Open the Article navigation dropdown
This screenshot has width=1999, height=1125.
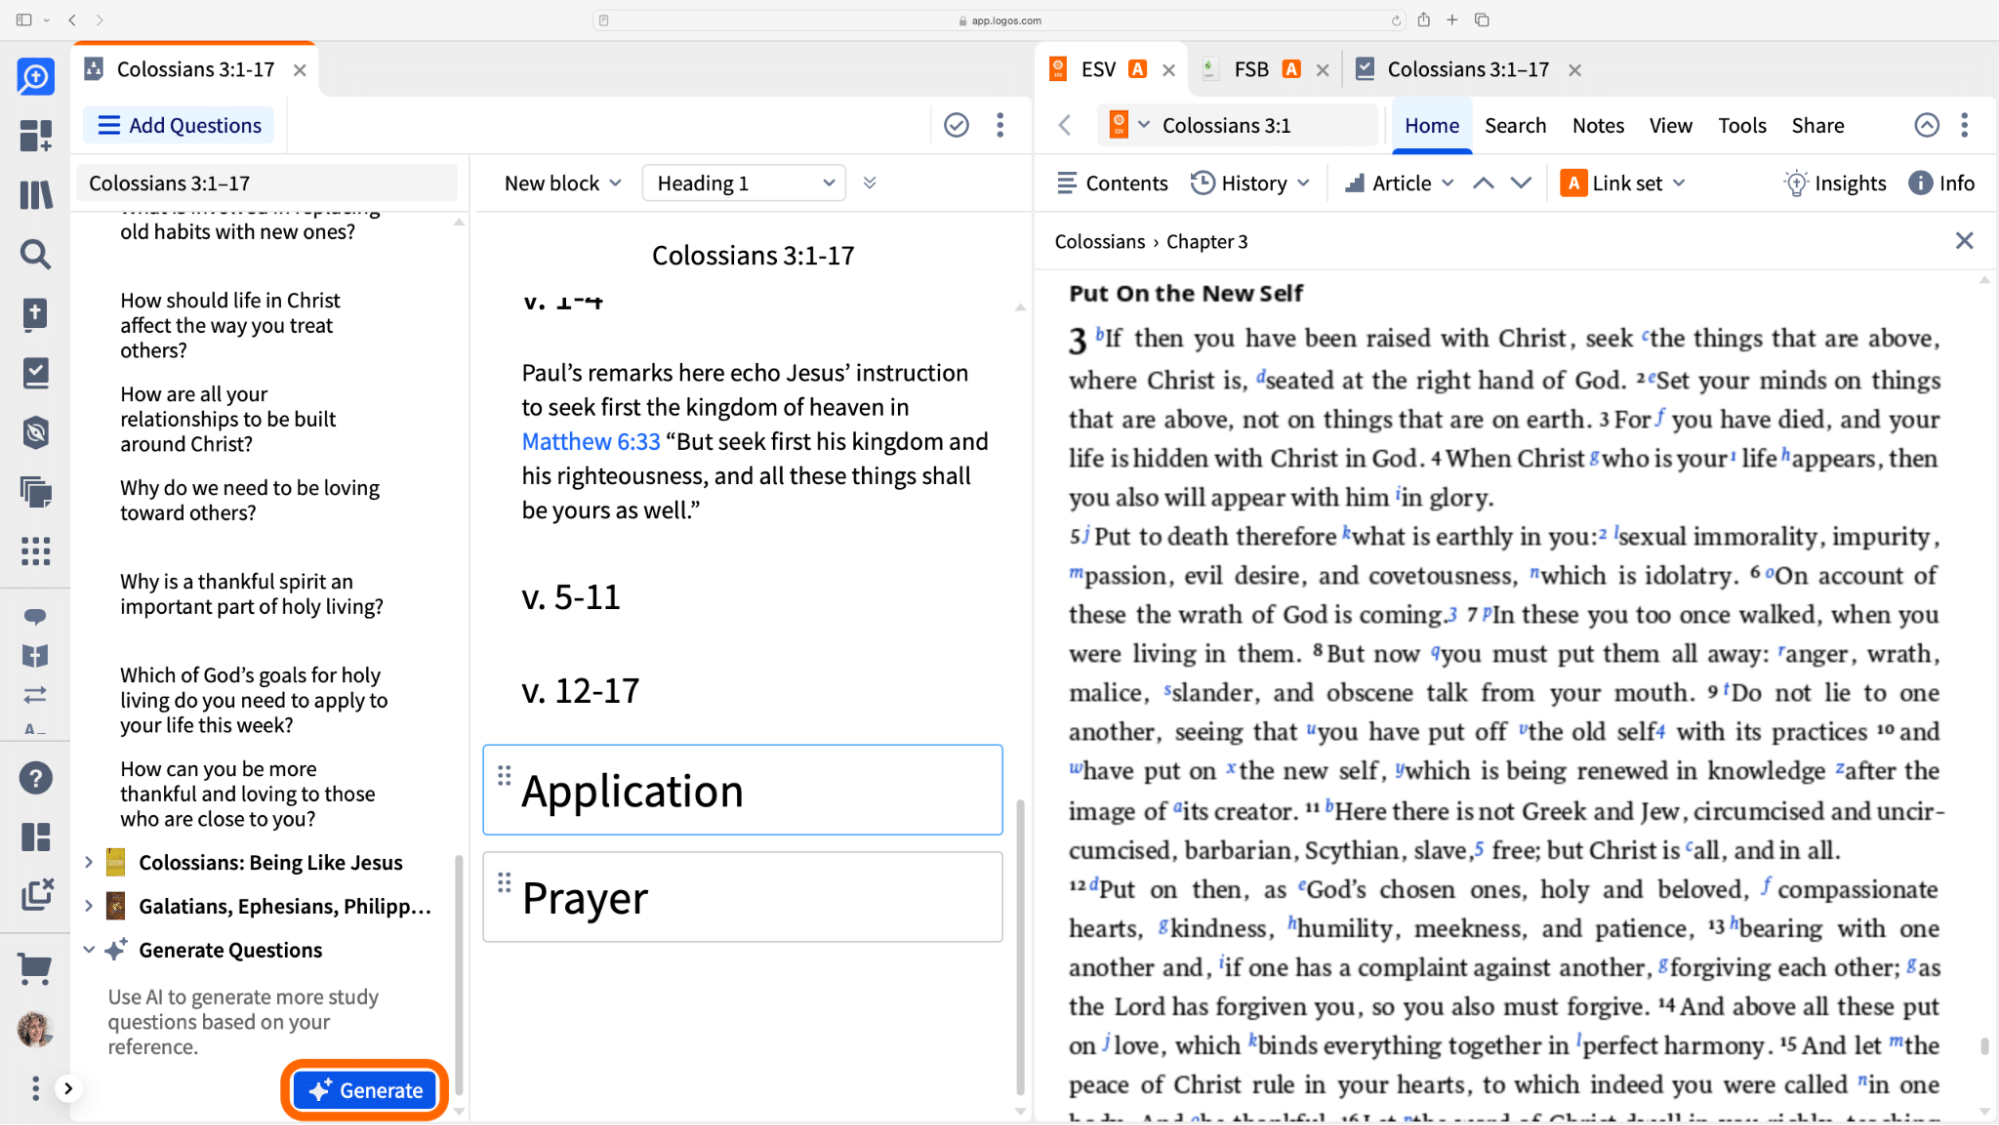coord(1400,183)
